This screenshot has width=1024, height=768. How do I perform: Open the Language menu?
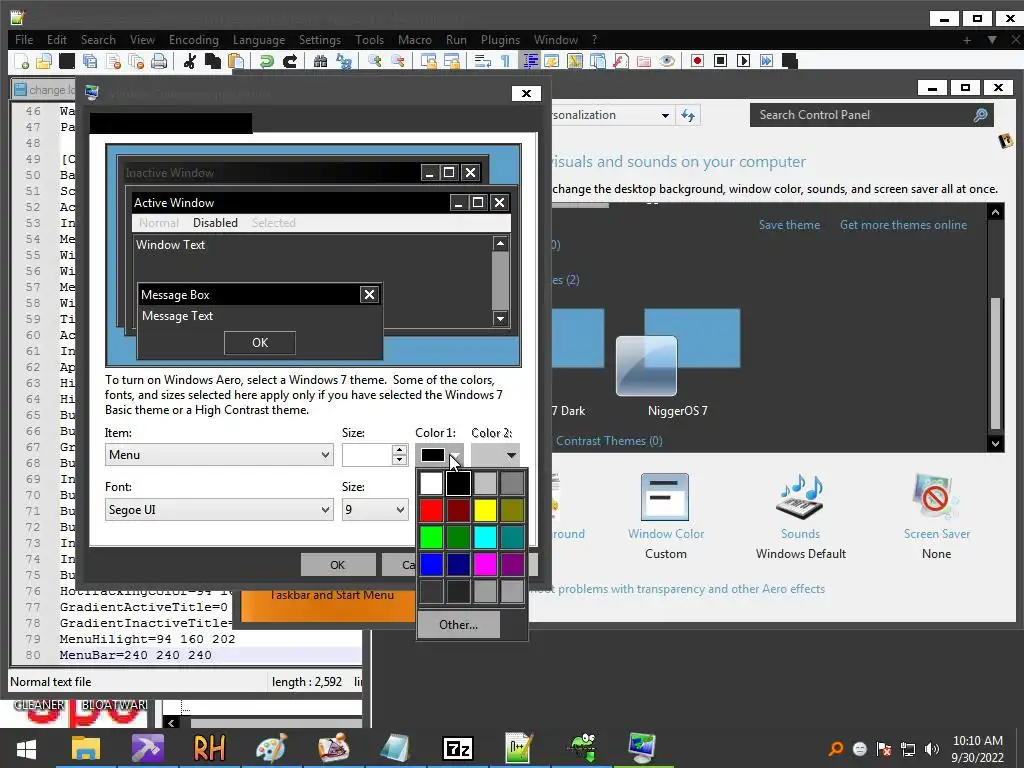[x=259, y=40]
